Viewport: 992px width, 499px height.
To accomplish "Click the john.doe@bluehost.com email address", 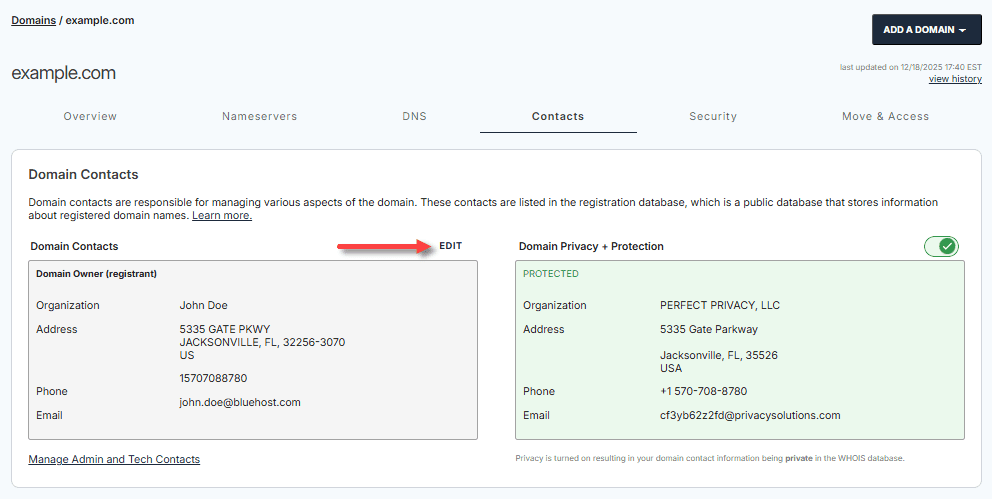I will [240, 402].
